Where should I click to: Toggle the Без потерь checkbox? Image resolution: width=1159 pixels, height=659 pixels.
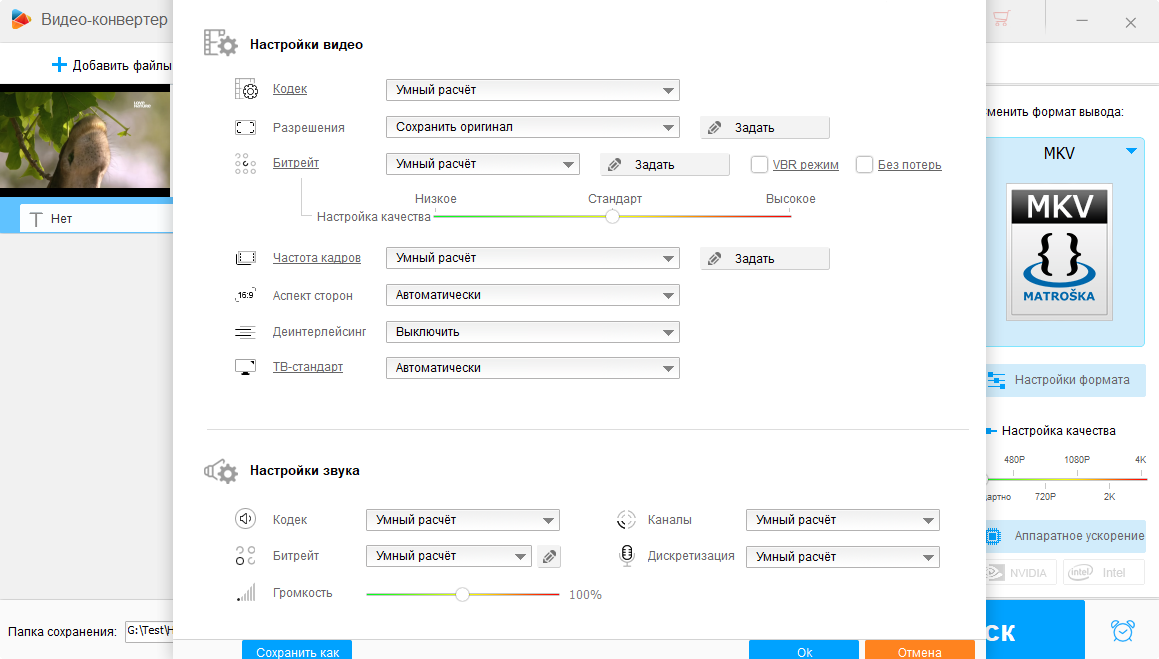coord(865,165)
